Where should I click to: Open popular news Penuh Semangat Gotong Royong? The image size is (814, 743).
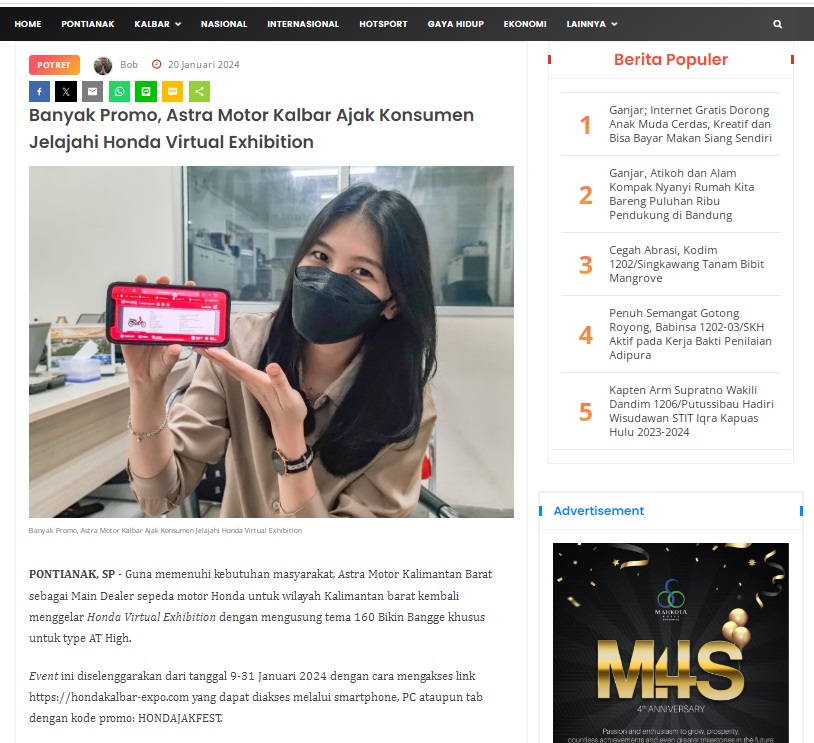click(690, 334)
